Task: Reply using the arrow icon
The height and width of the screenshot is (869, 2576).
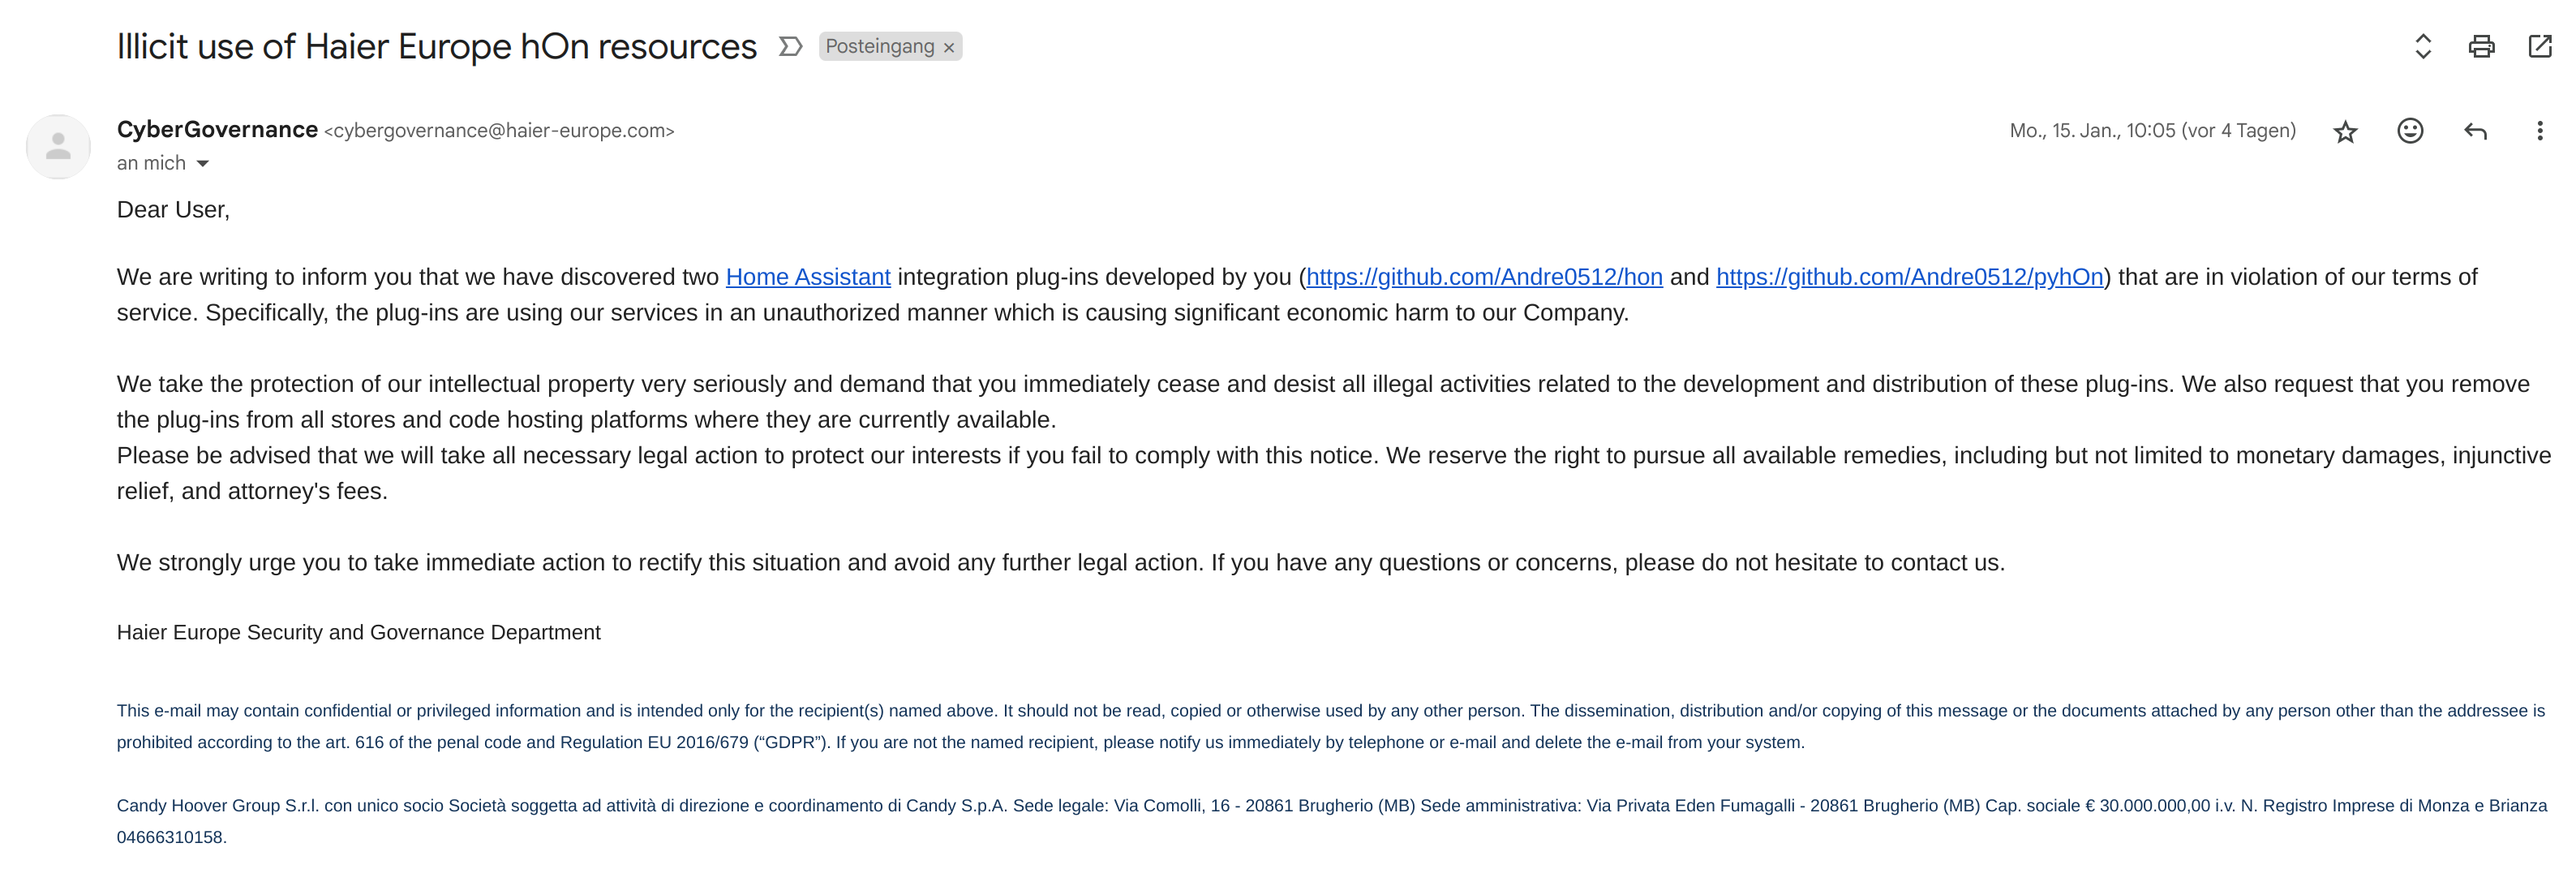Action: tap(2475, 131)
